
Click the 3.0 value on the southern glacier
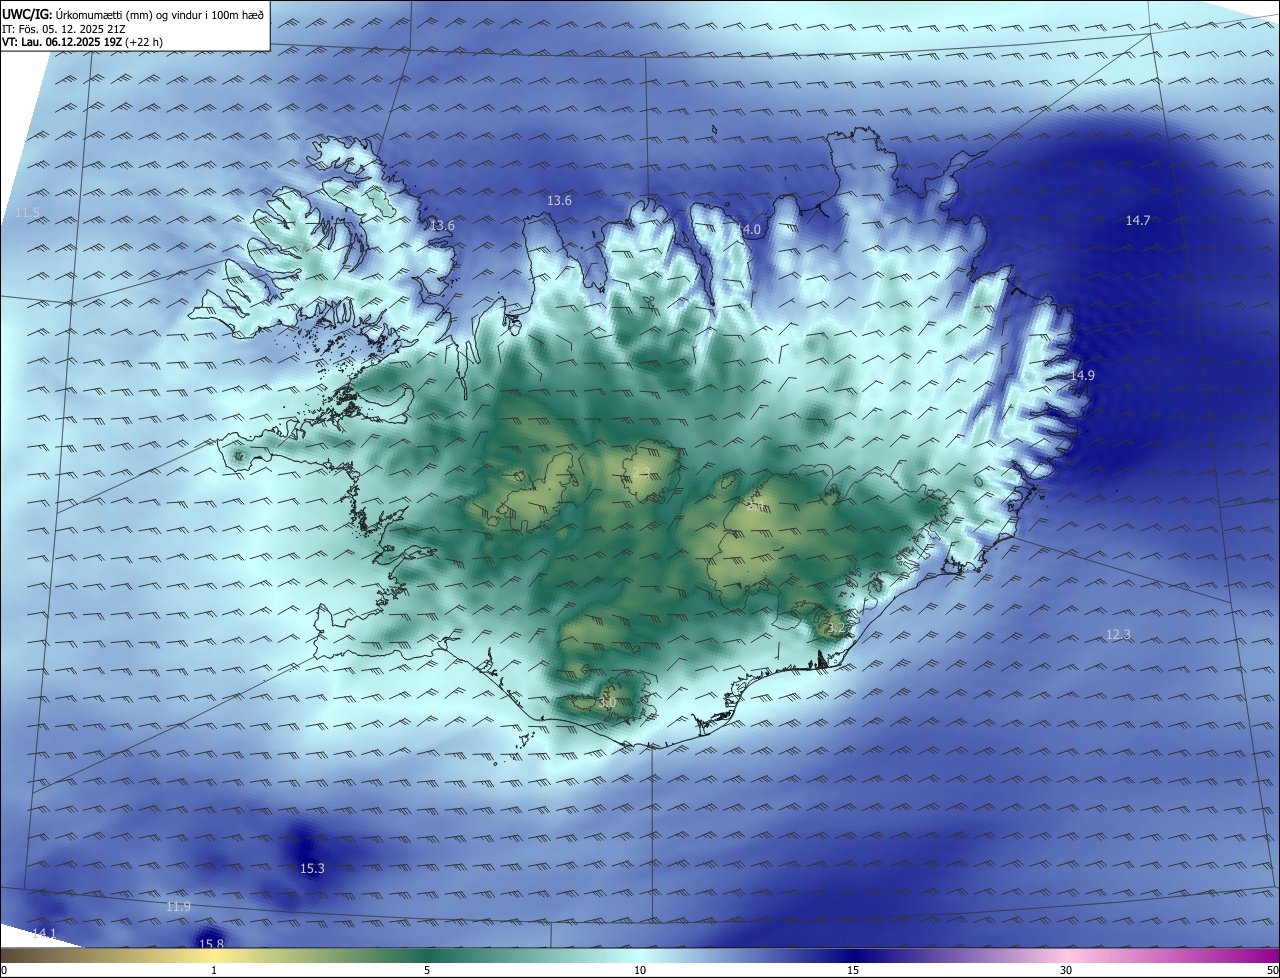coord(607,703)
